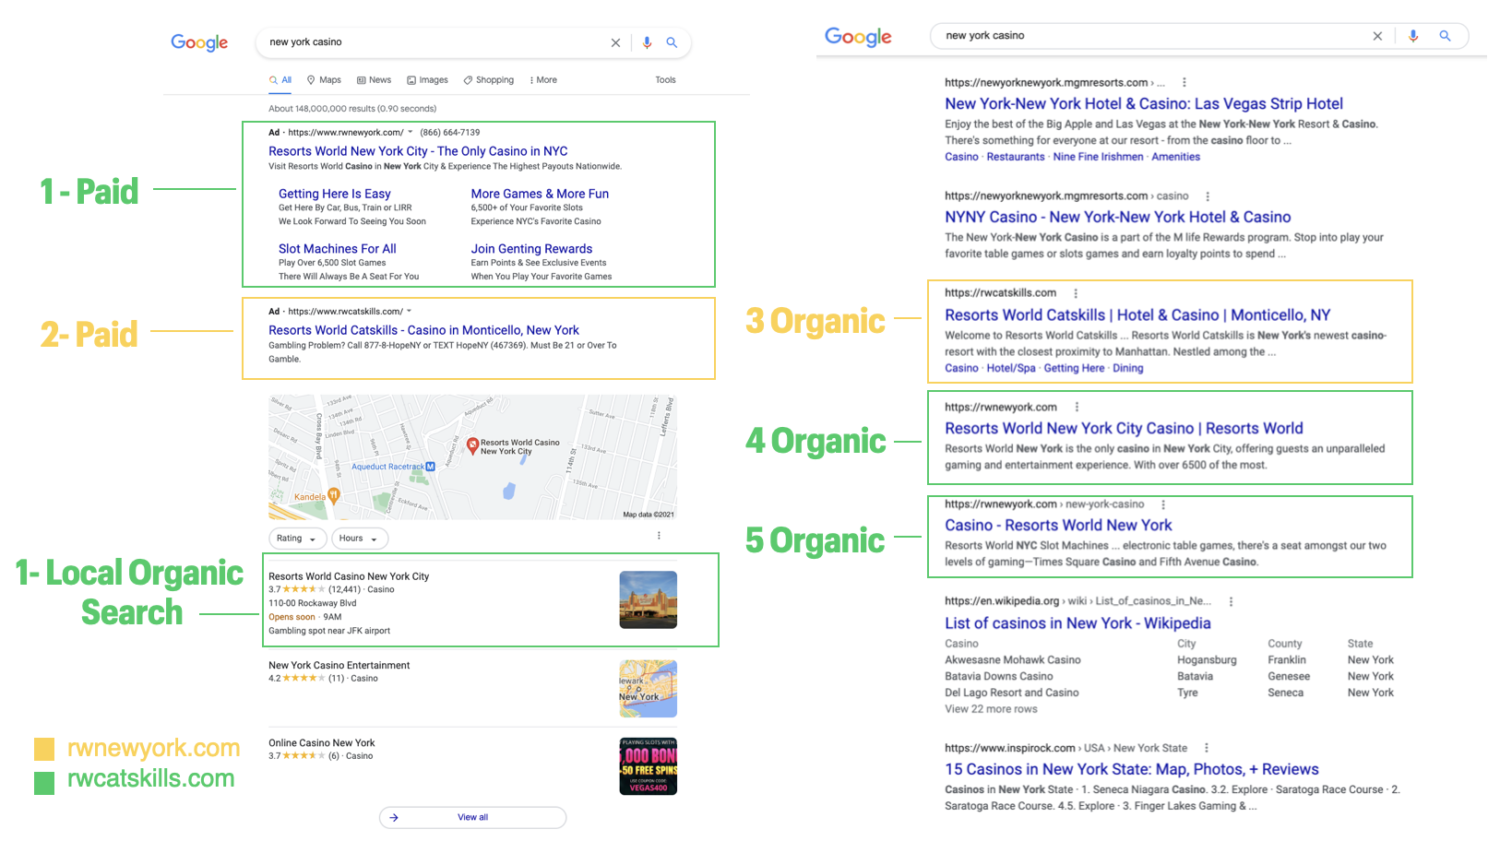Viewport: 1500px width, 865px height.
Task: Clear the right search box with X
Action: coord(1378,36)
